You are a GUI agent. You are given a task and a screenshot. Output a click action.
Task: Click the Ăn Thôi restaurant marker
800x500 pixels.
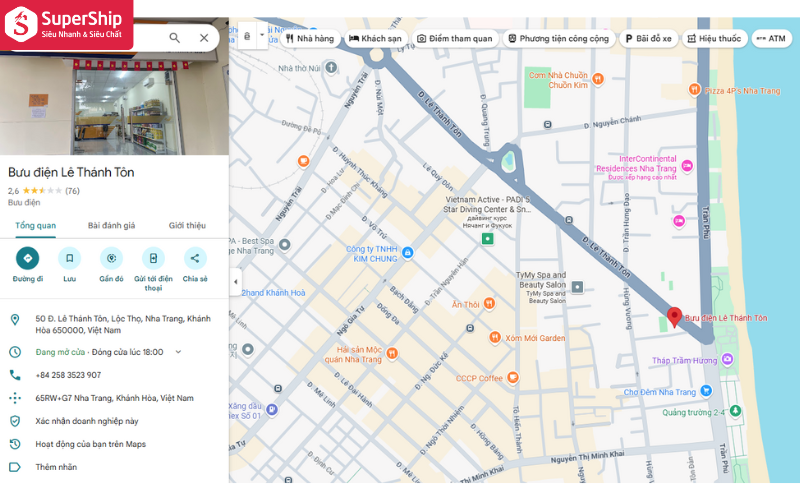coord(489,304)
